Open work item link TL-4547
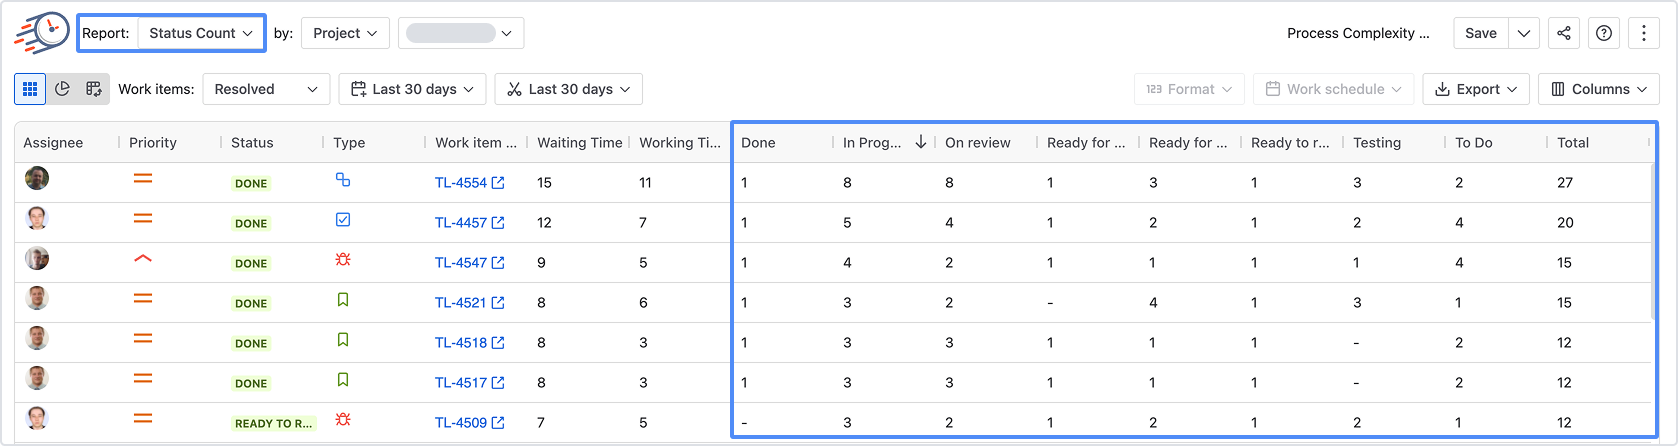Screen dimensions: 1678x446 [x=469, y=262]
